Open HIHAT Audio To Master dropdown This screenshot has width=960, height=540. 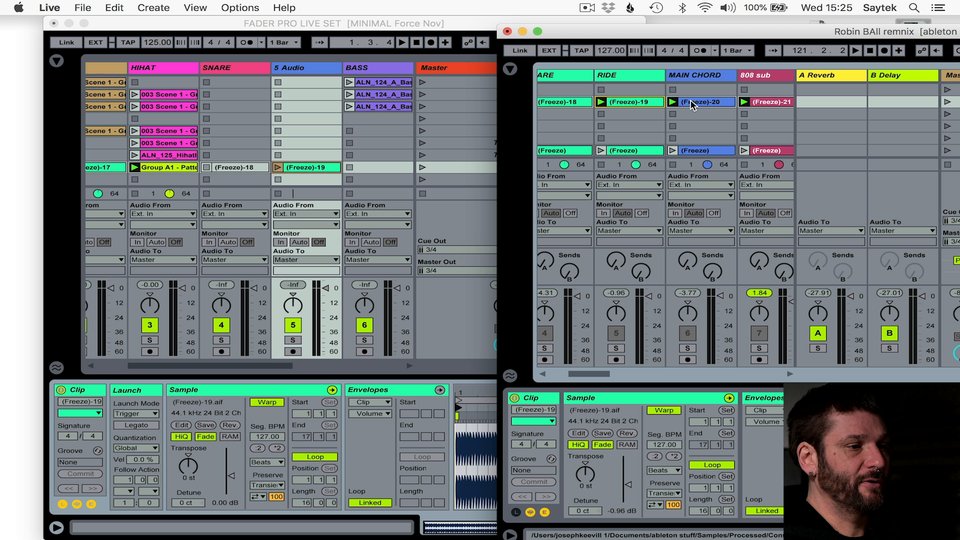(x=163, y=260)
